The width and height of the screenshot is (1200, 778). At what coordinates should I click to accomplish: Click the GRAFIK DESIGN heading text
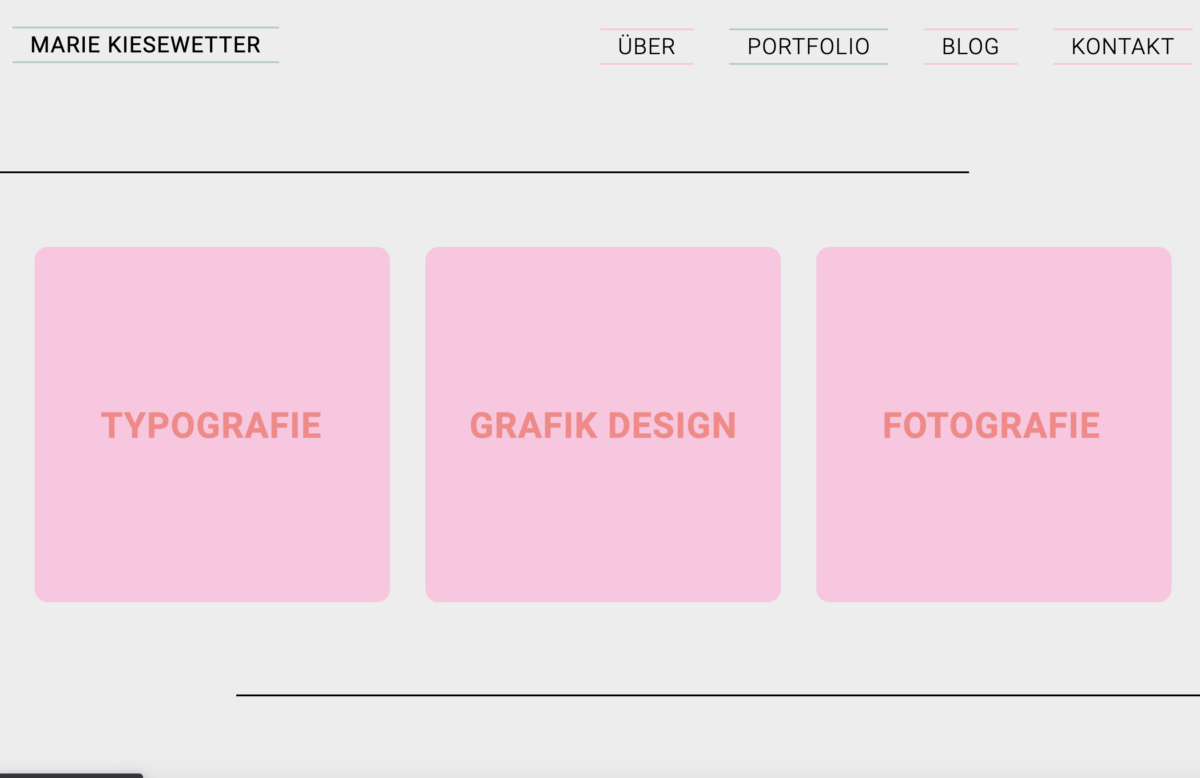(x=603, y=426)
